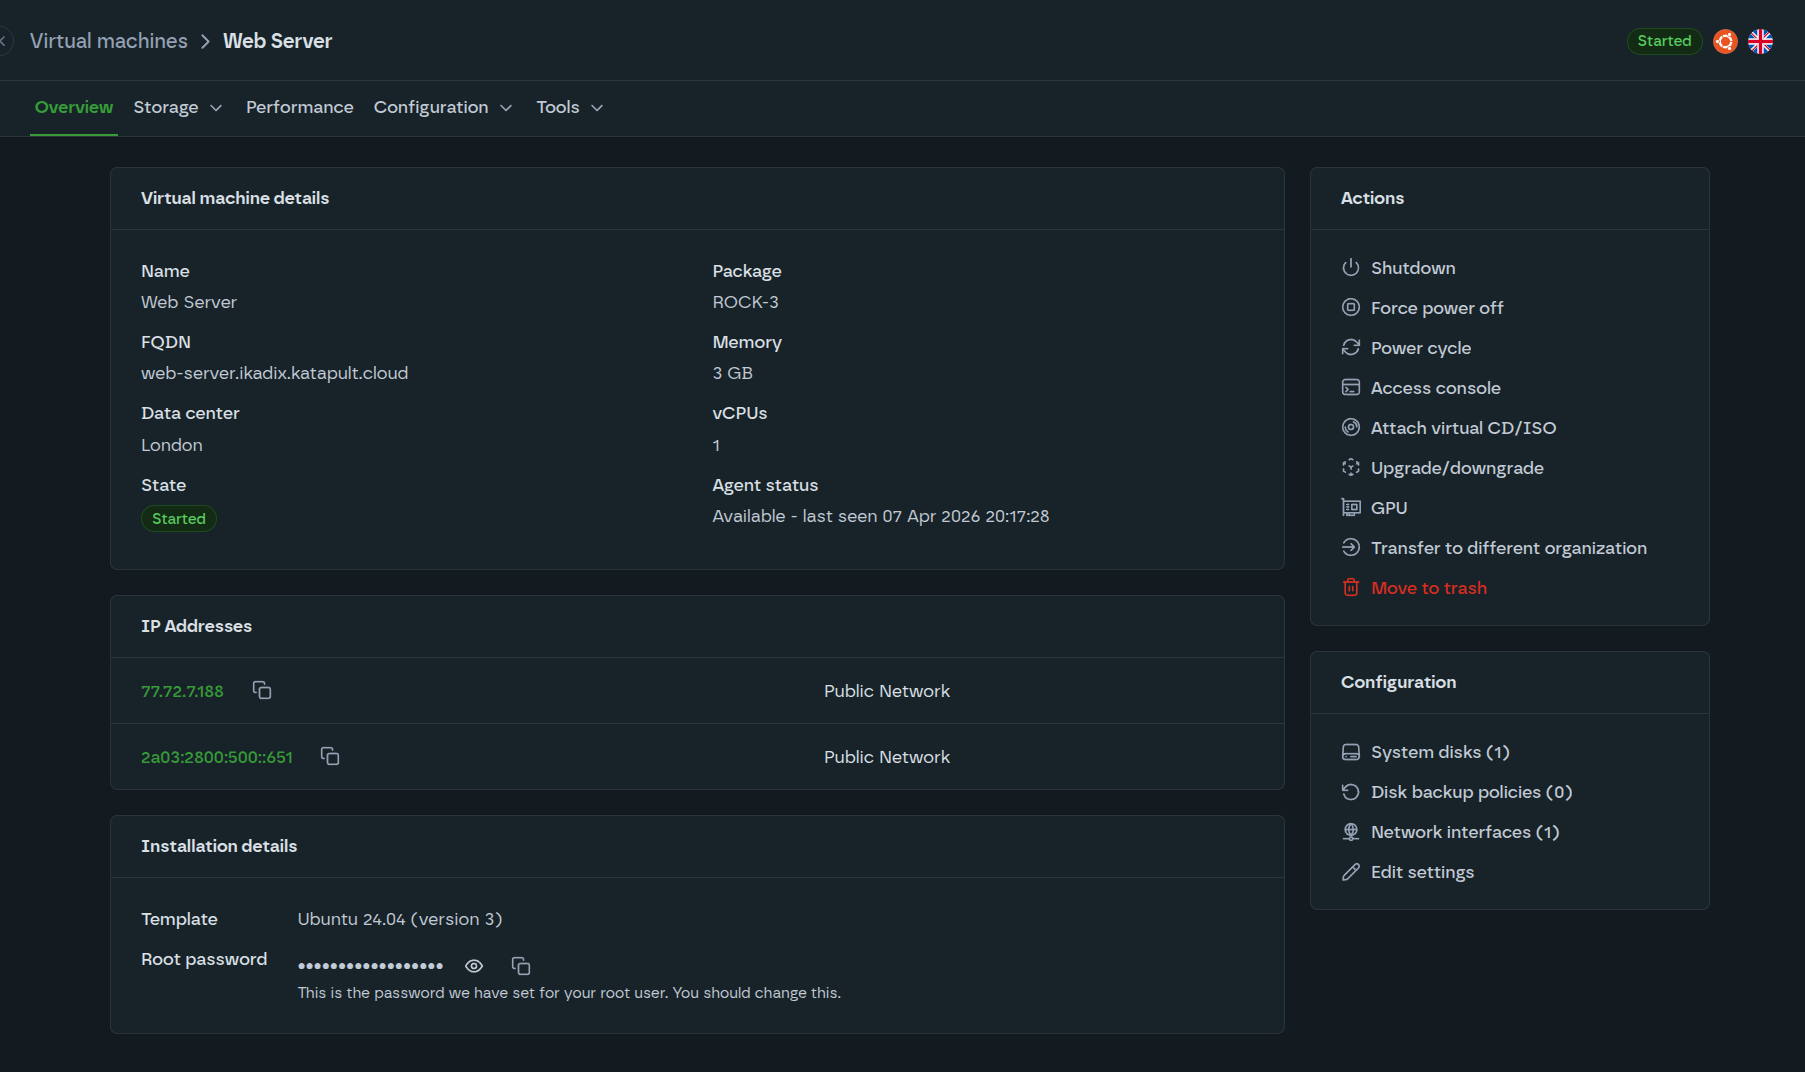This screenshot has height=1072, width=1805.
Task: Copy the root password to clipboard
Action: click(520, 966)
